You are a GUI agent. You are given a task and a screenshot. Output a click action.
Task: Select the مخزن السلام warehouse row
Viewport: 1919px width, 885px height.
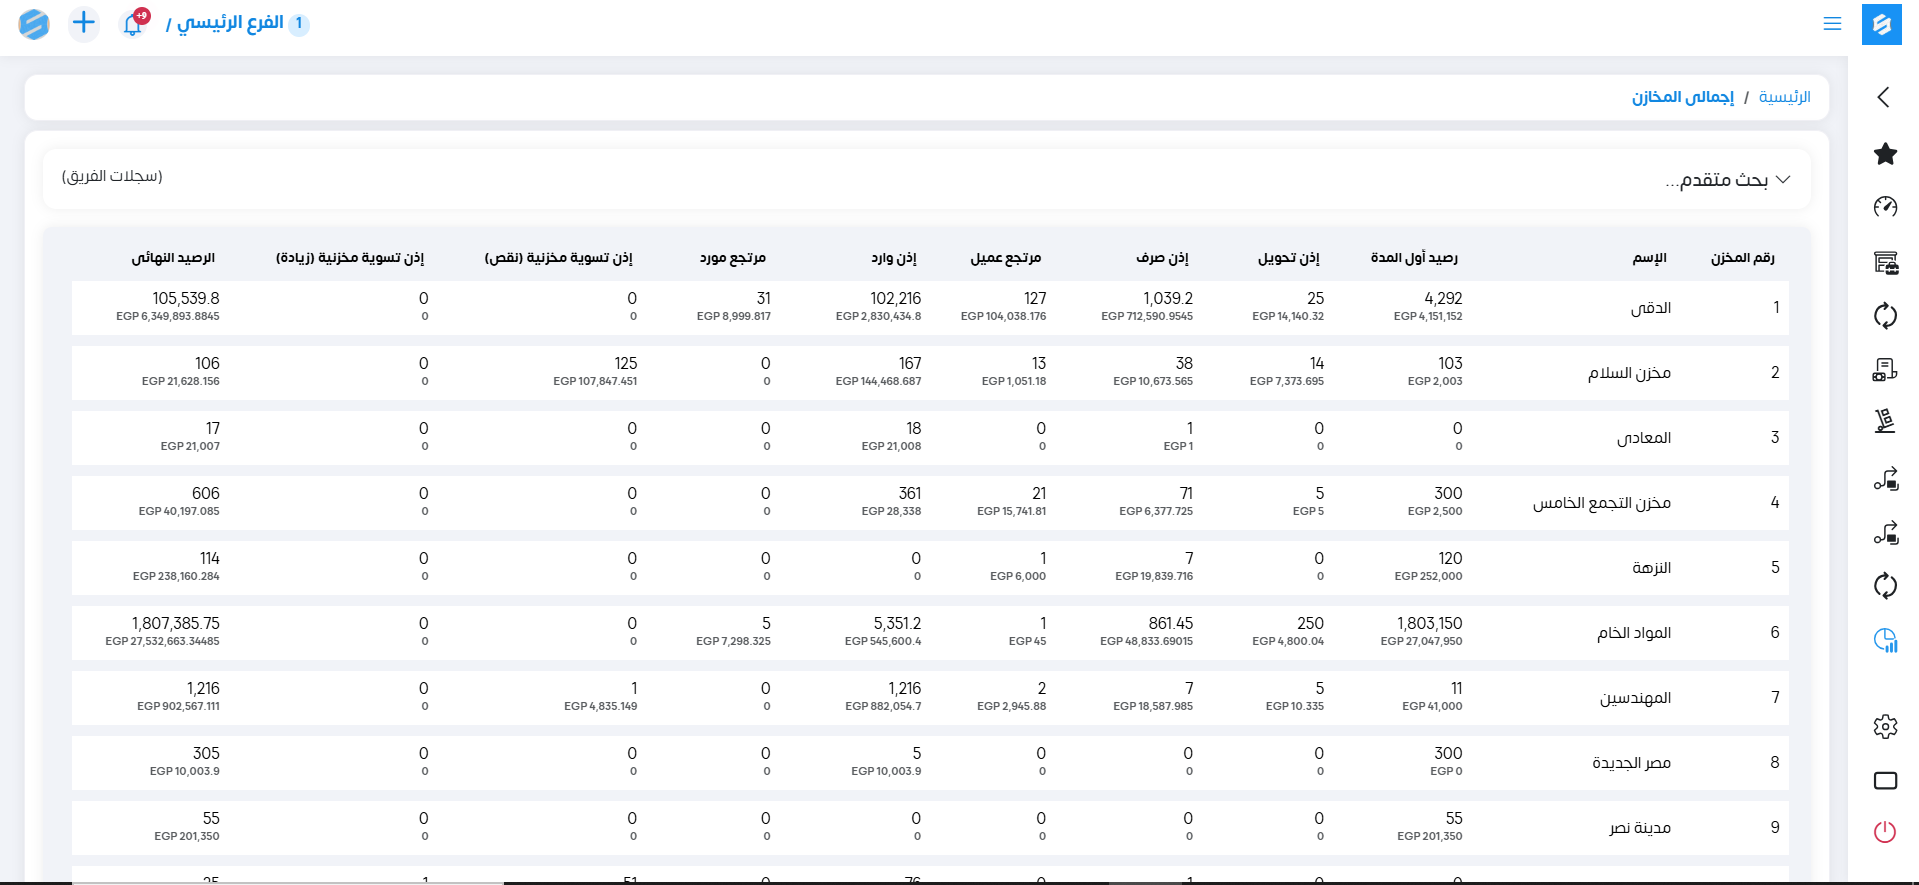1629,373
